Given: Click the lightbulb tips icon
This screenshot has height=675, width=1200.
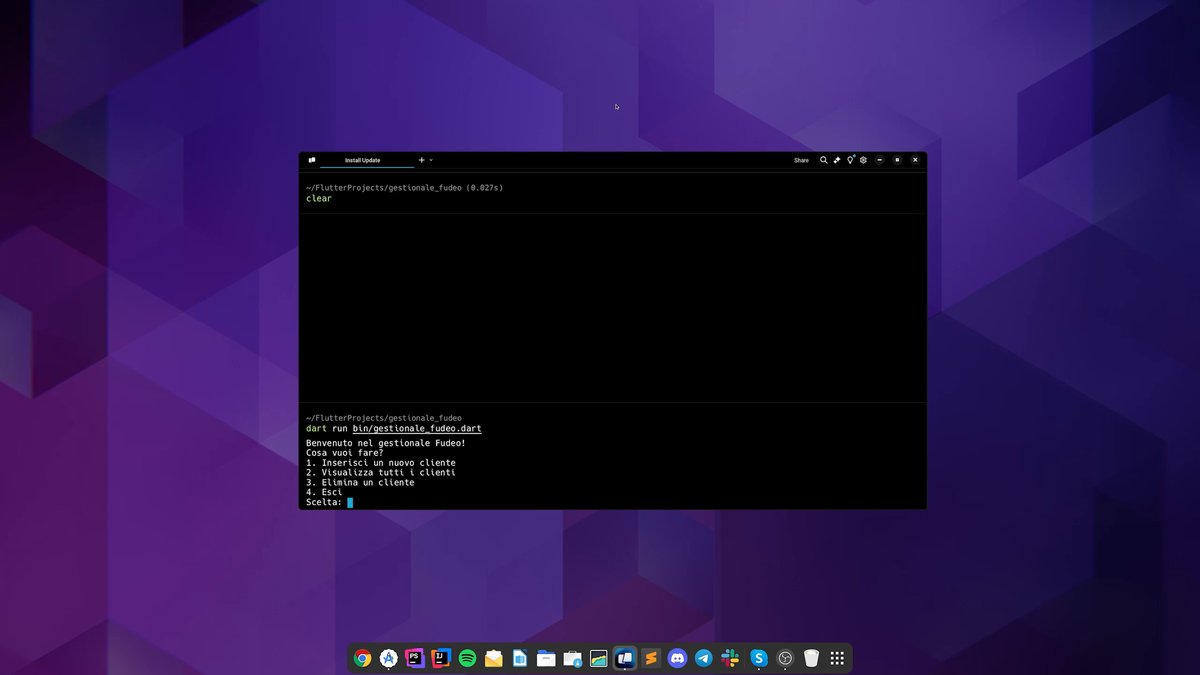Looking at the screenshot, I should point(850,160).
